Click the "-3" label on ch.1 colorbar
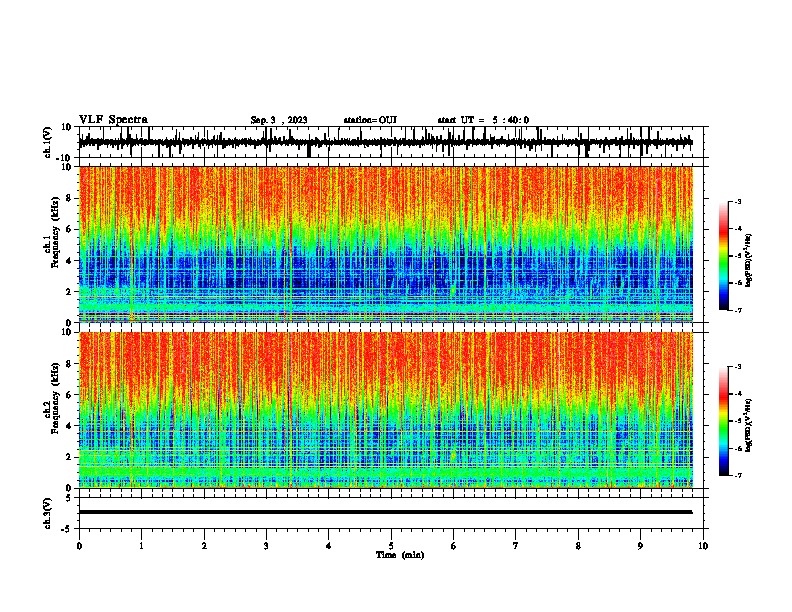 click(x=737, y=202)
